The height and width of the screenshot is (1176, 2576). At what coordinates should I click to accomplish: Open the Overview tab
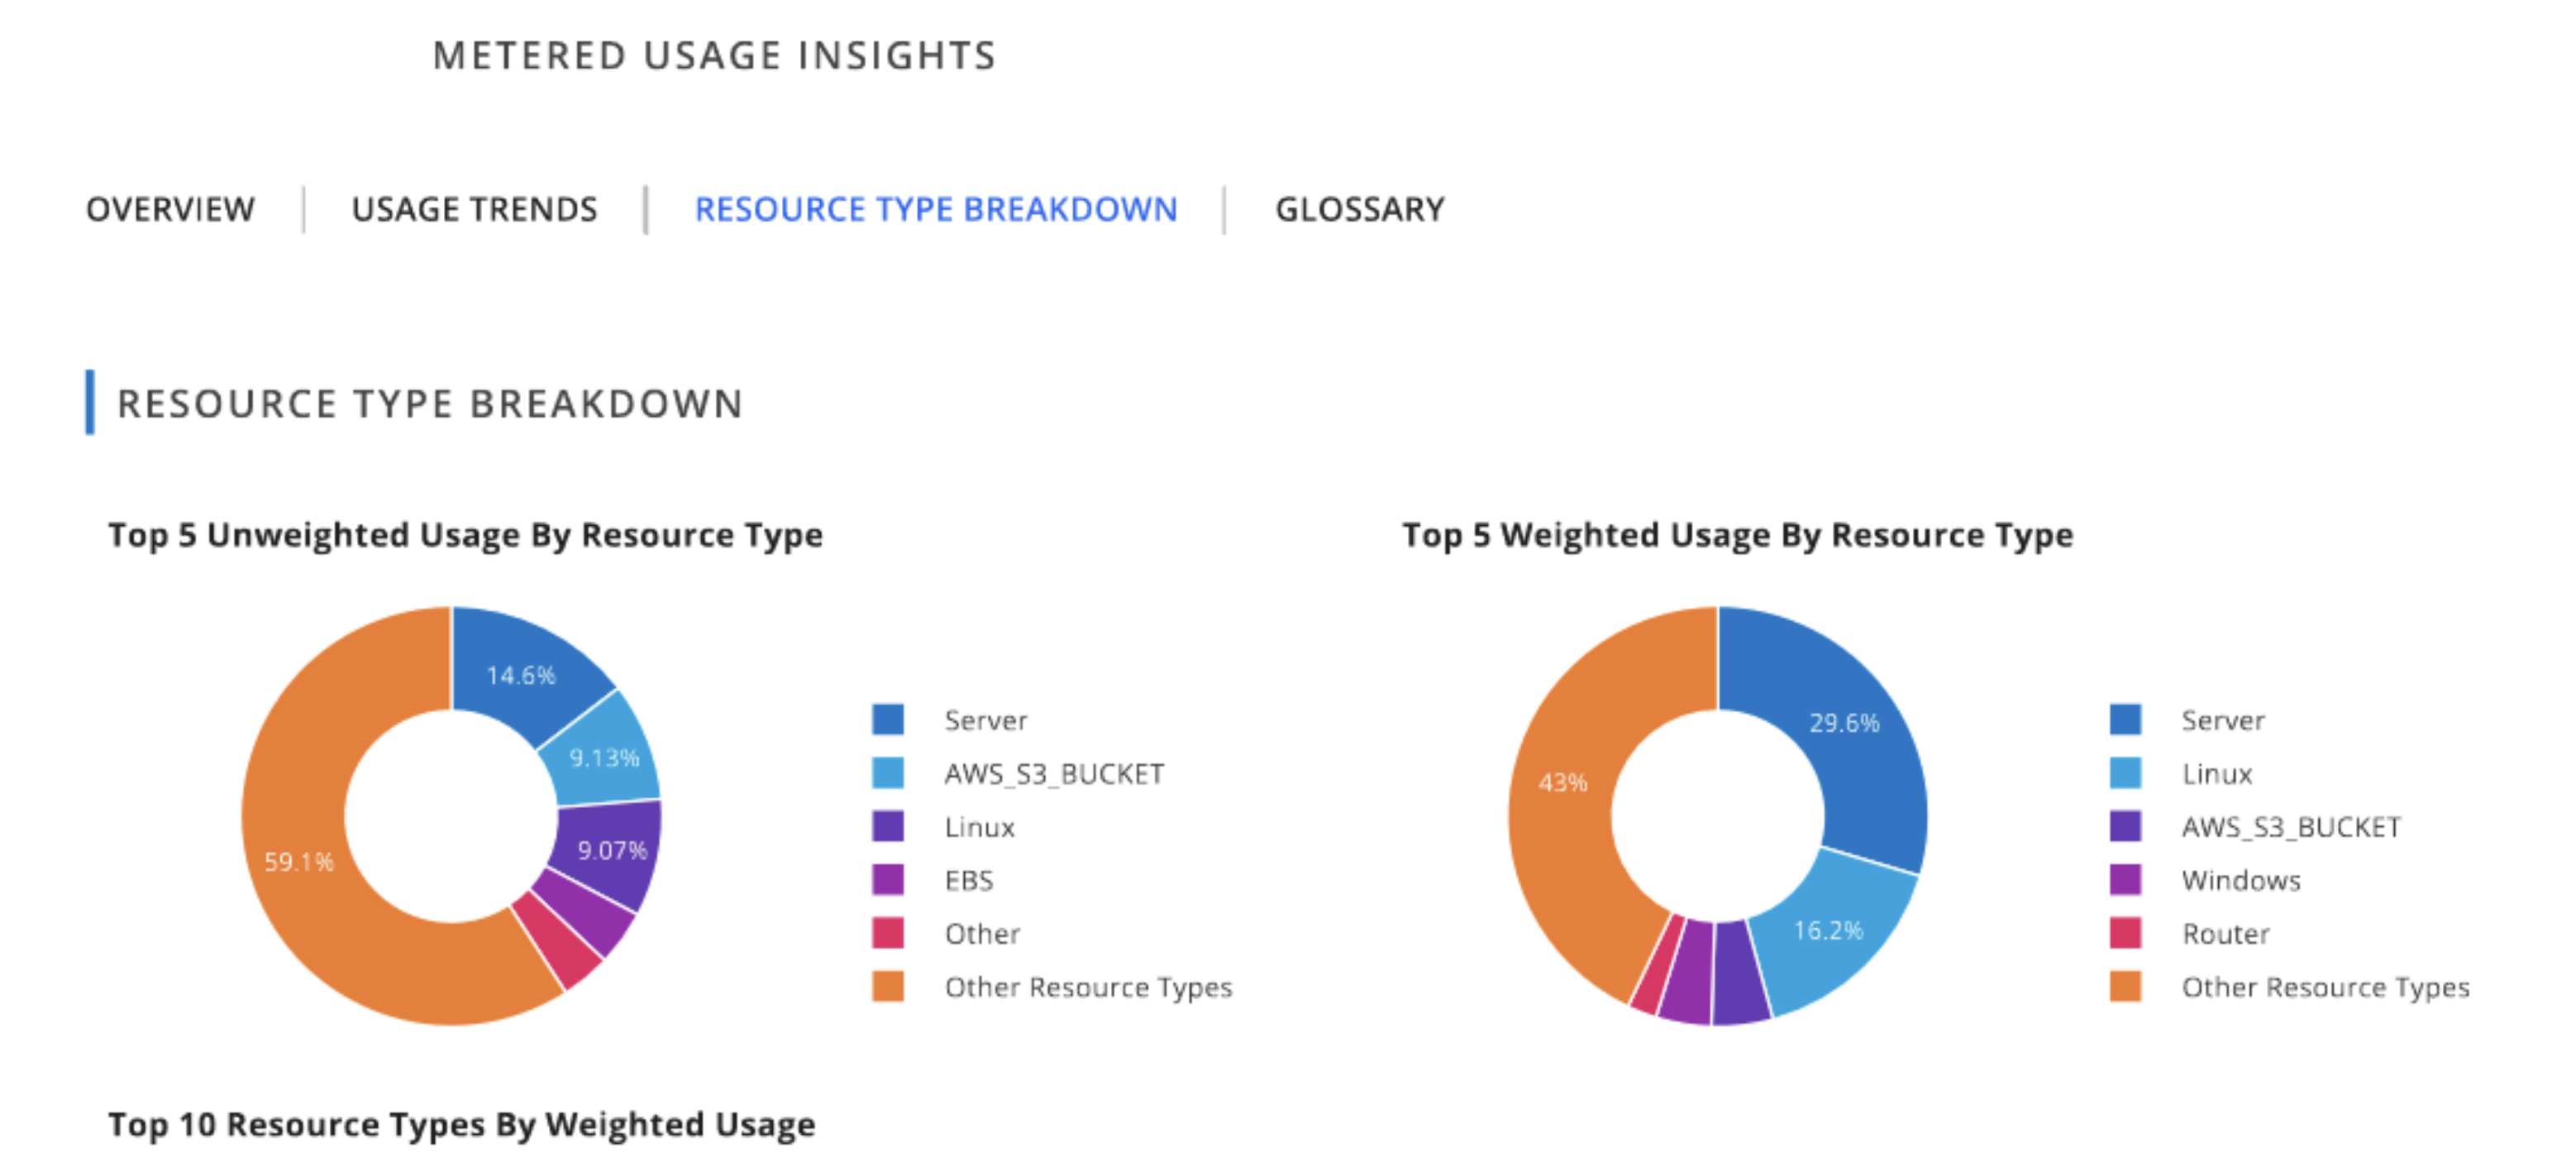tap(170, 209)
